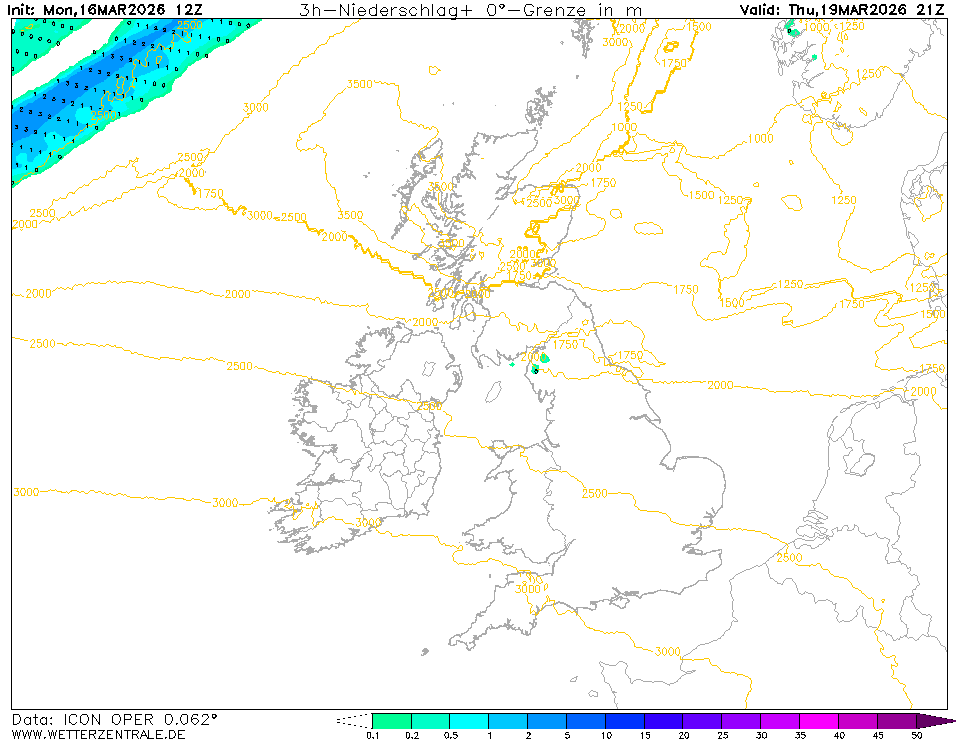This screenshot has width=959, height=741.
Task: Click the purple legend swatch between 45 and 50
Action: [897, 720]
